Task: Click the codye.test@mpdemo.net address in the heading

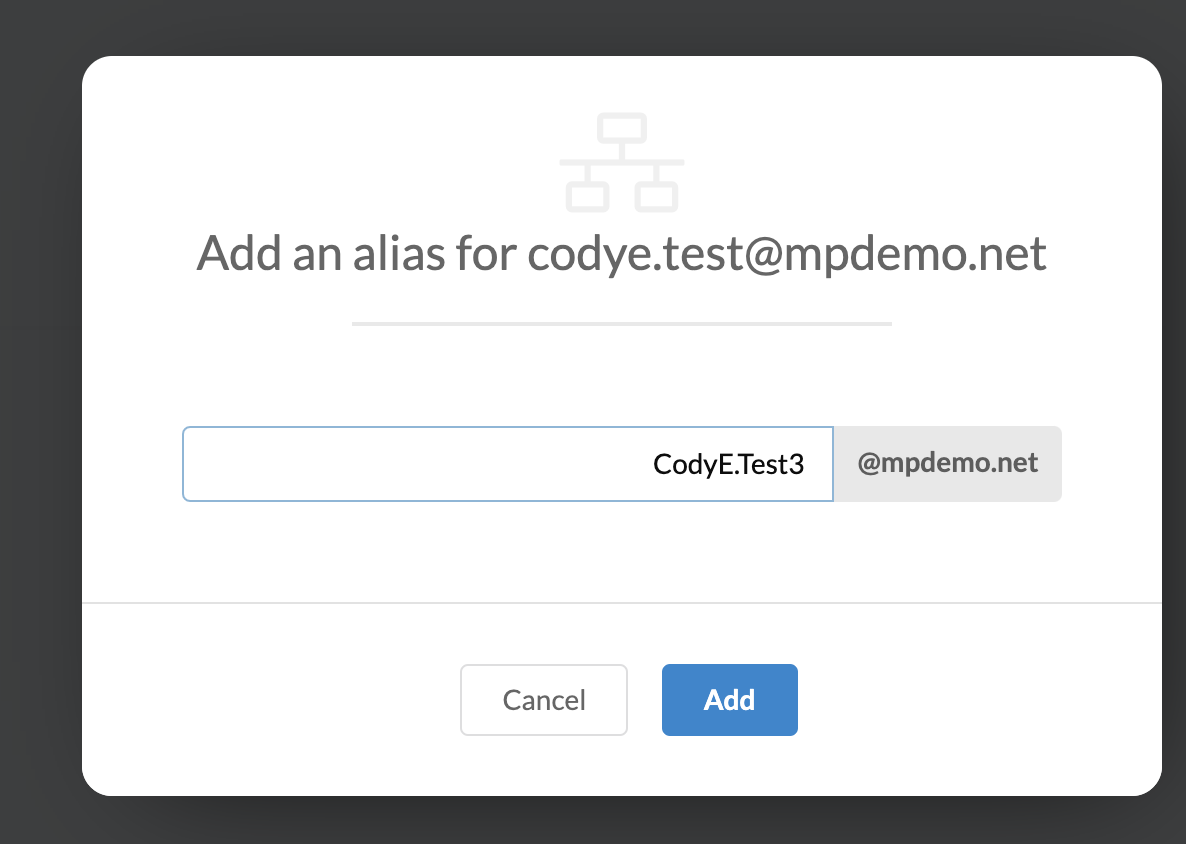Action: (787, 253)
